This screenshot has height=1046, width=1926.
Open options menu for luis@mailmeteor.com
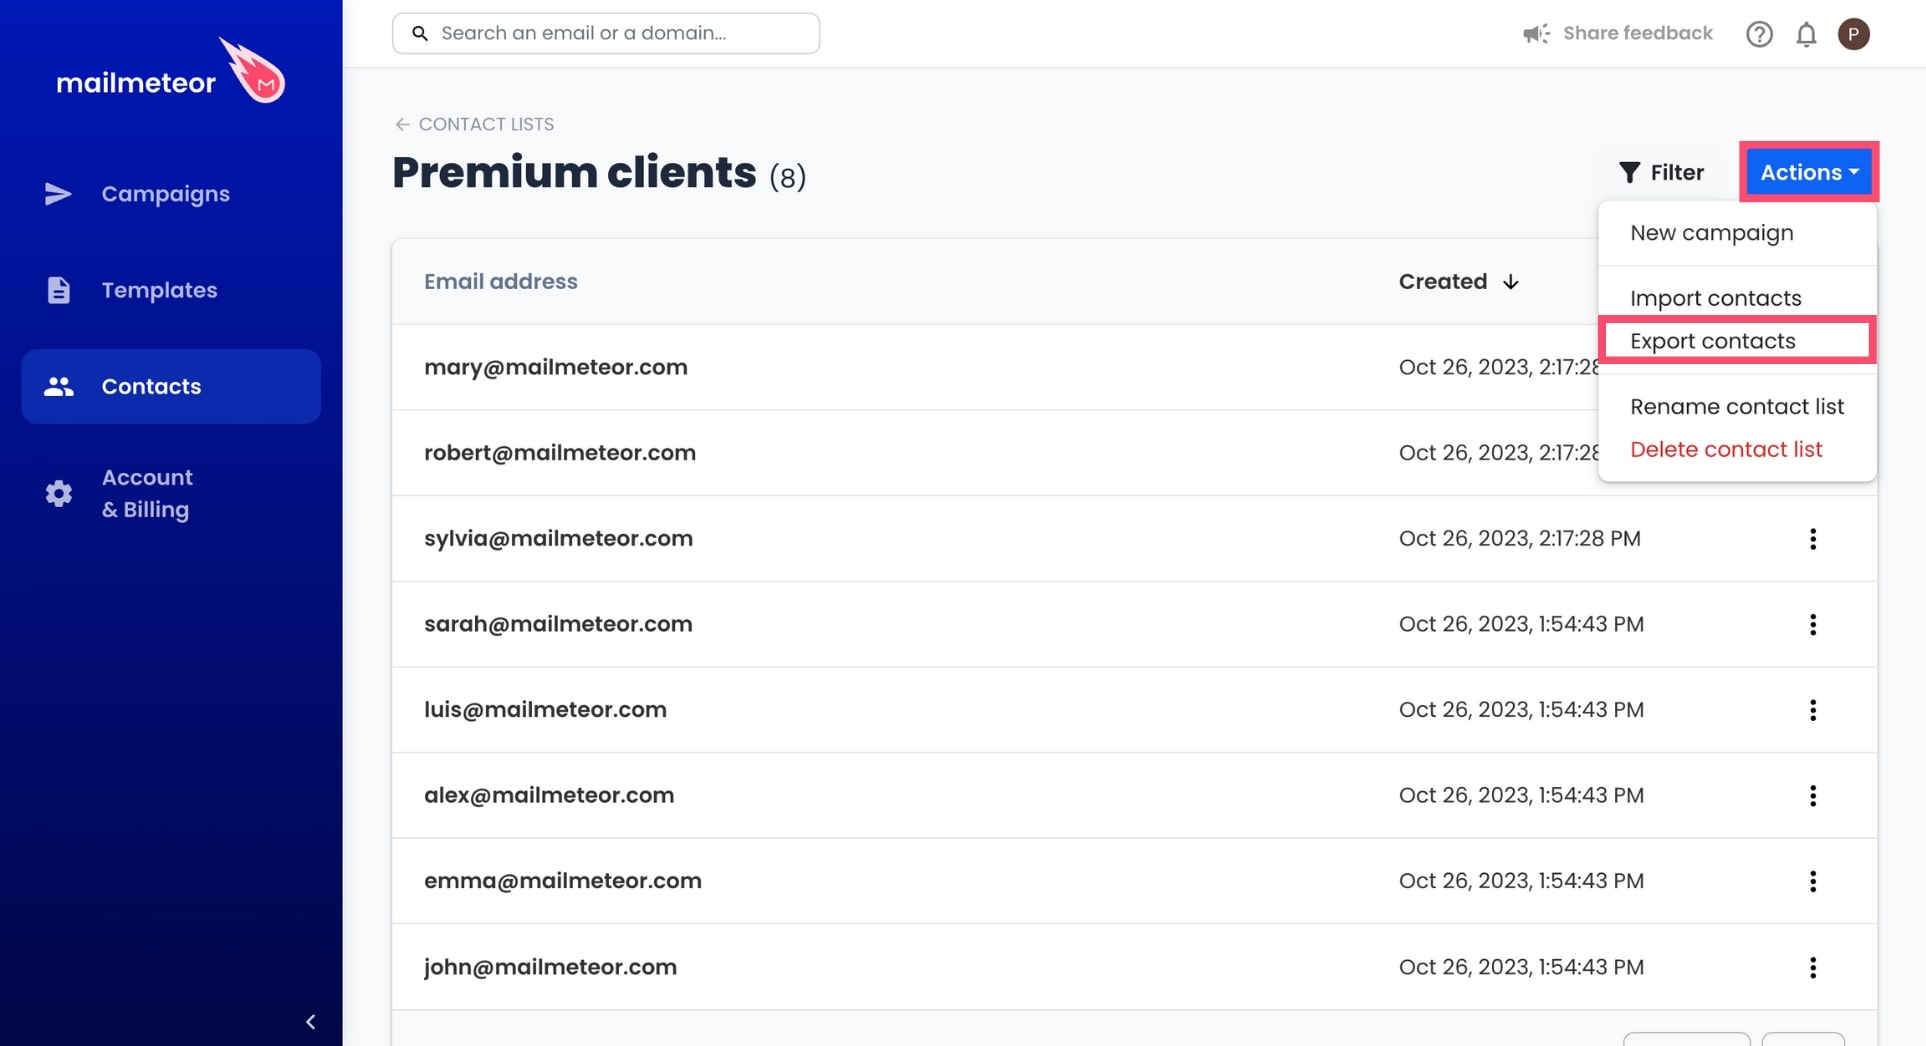[1812, 710]
